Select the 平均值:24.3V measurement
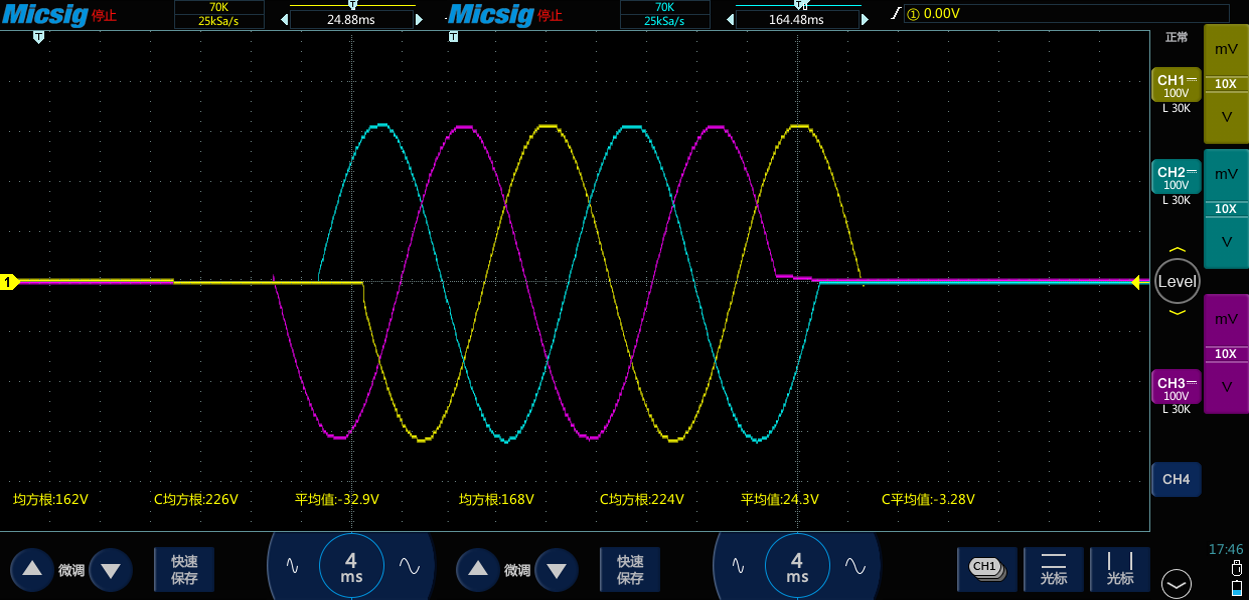1250x600 pixels. pos(780,499)
